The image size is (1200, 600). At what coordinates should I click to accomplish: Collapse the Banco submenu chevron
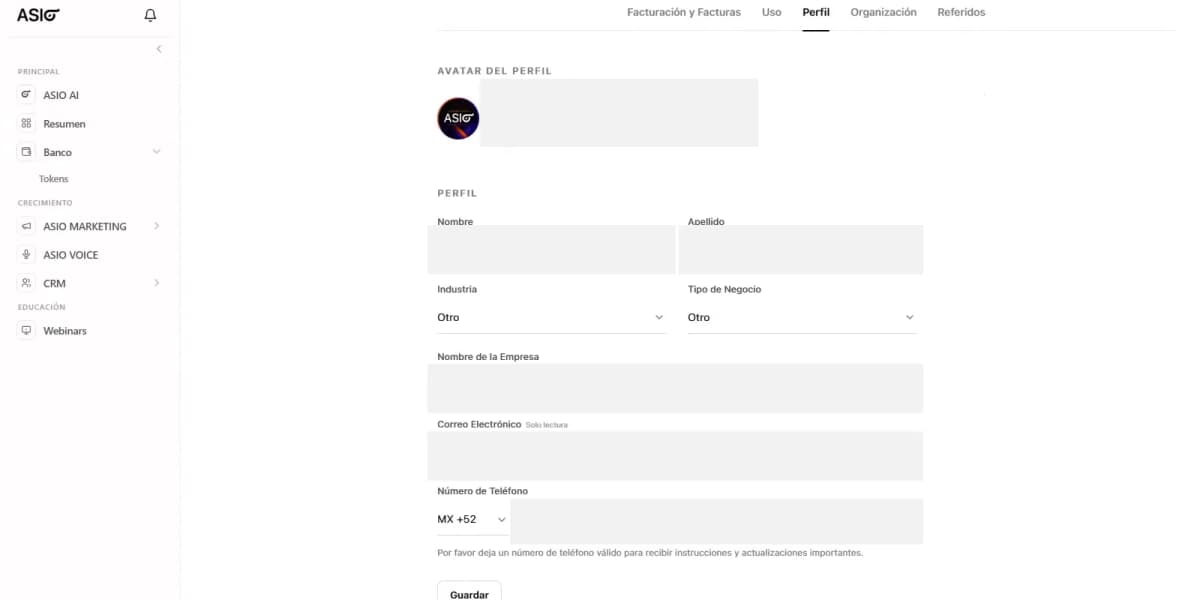tap(156, 152)
